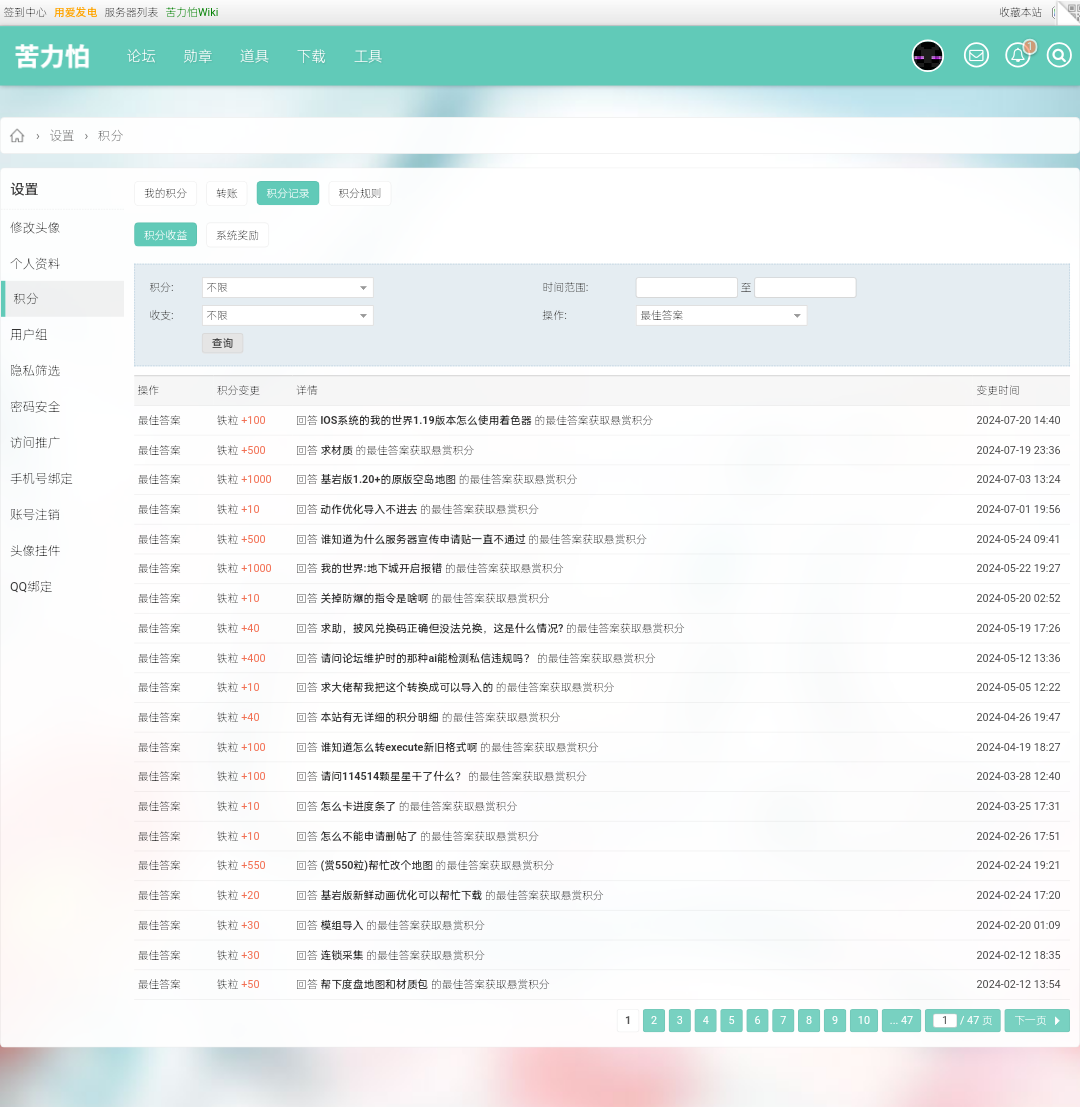1080x1107 pixels.
Task: Open 苦力怕Wiki link in top bar
Action: (x=192, y=12)
